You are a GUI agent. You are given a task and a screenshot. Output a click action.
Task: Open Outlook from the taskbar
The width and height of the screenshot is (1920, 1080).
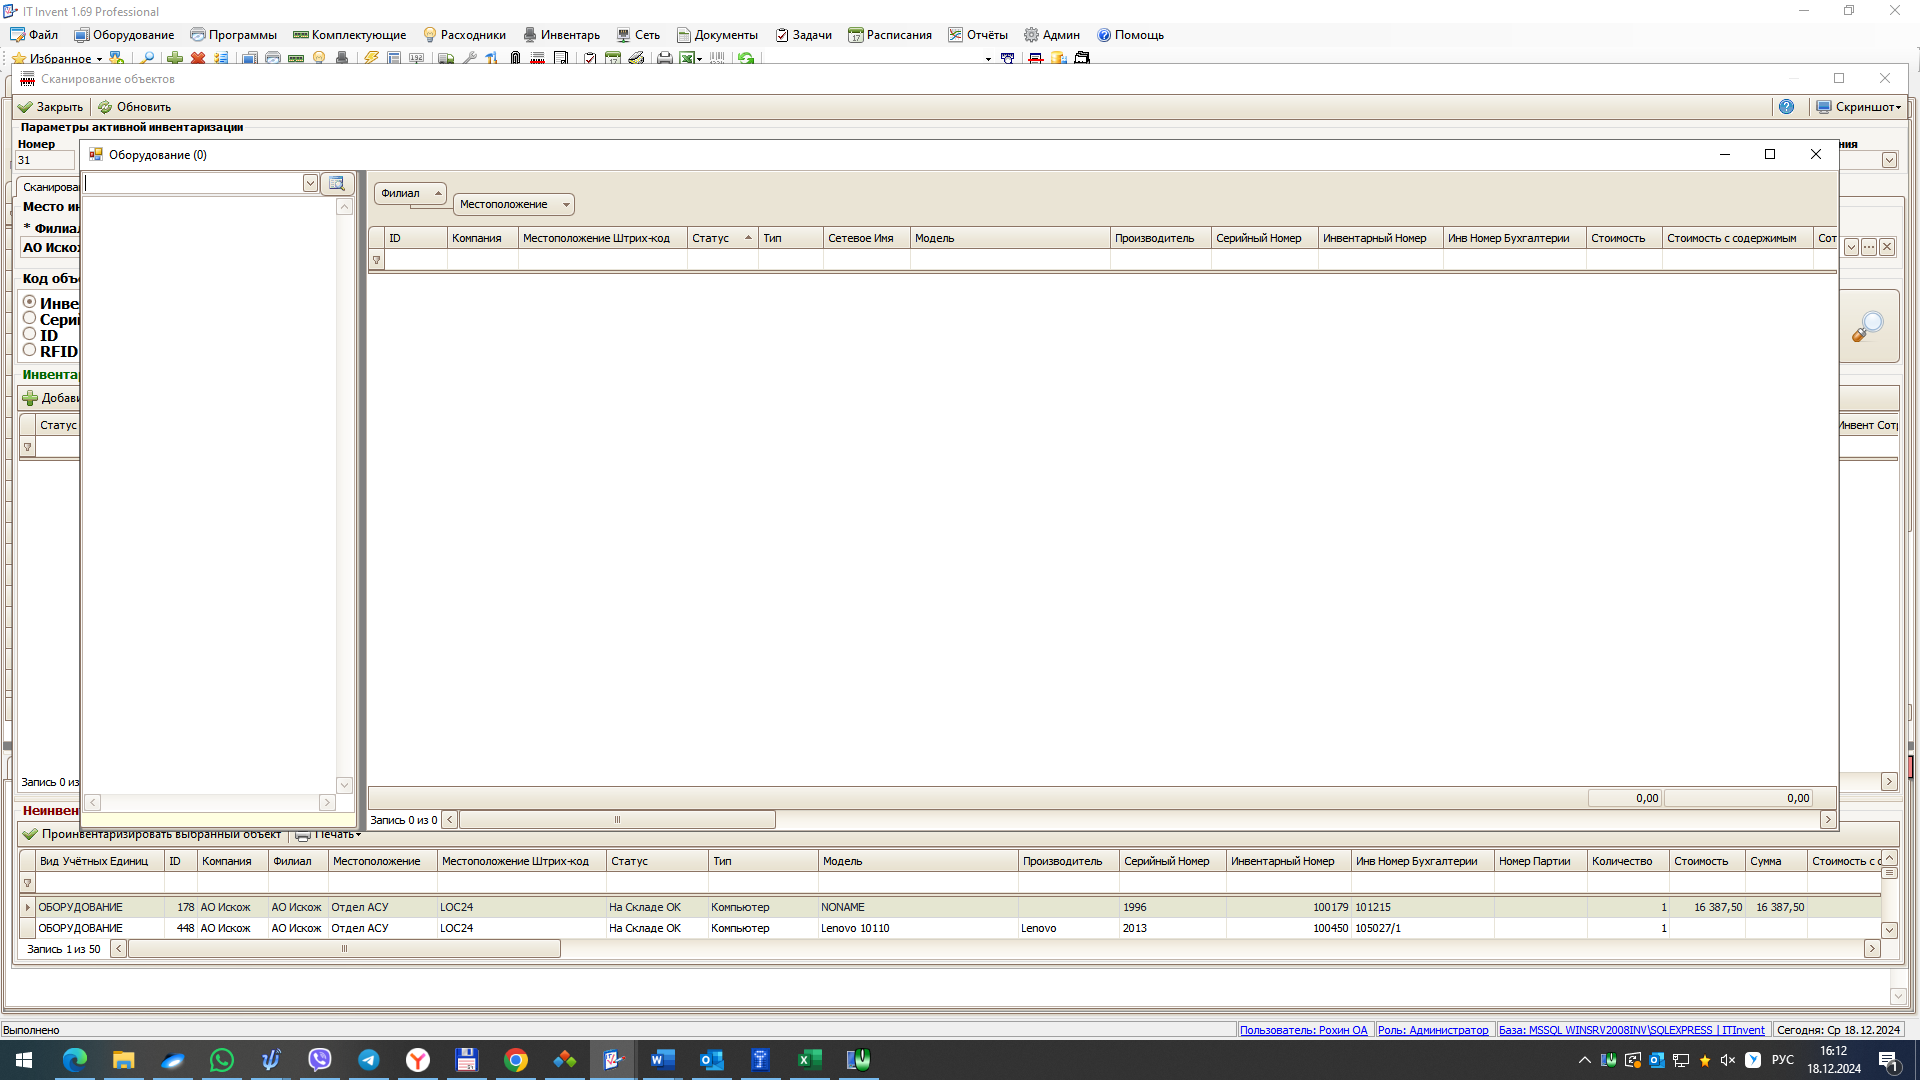pyautogui.click(x=712, y=1060)
